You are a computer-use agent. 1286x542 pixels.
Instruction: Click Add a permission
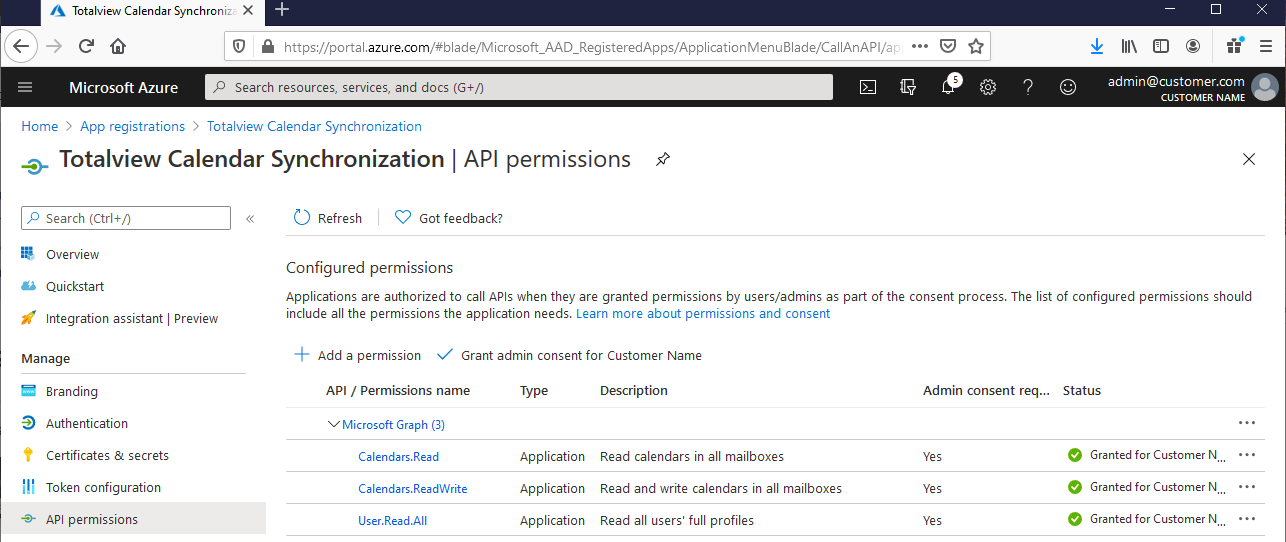pos(357,355)
